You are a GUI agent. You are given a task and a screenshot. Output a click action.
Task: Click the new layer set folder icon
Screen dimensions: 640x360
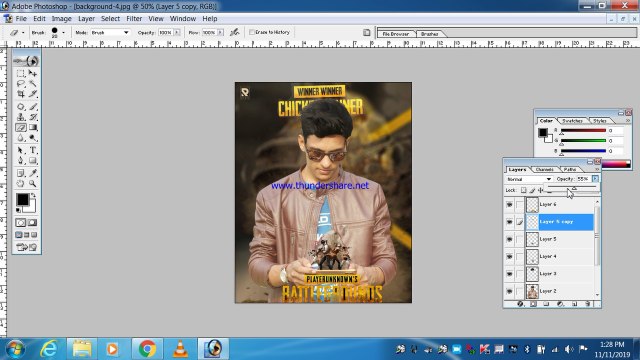547,304
